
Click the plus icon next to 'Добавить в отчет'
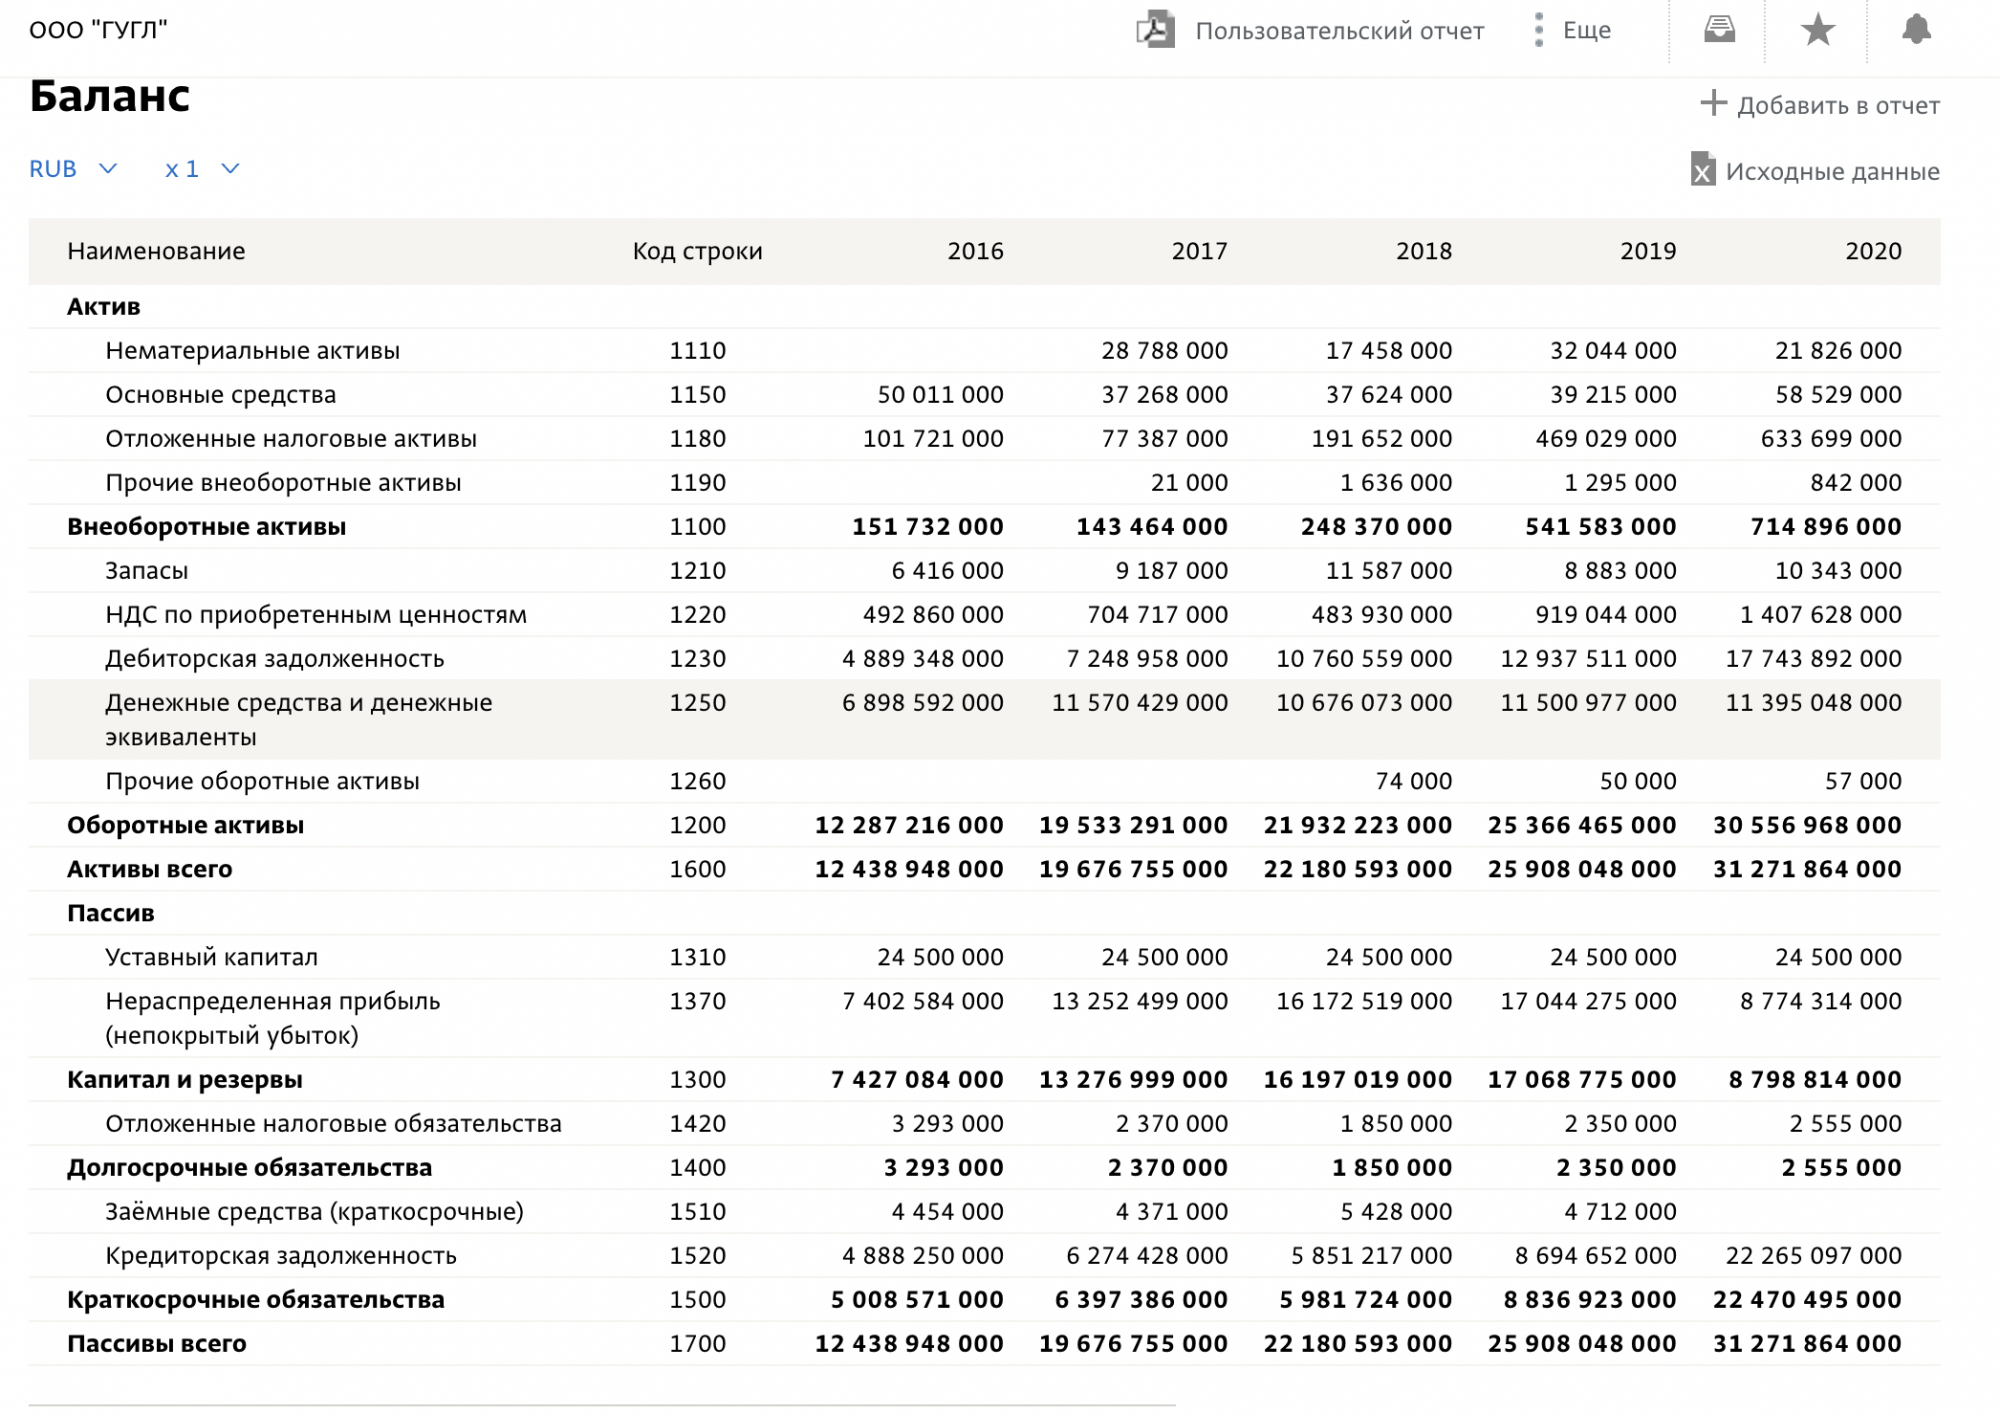(1713, 103)
